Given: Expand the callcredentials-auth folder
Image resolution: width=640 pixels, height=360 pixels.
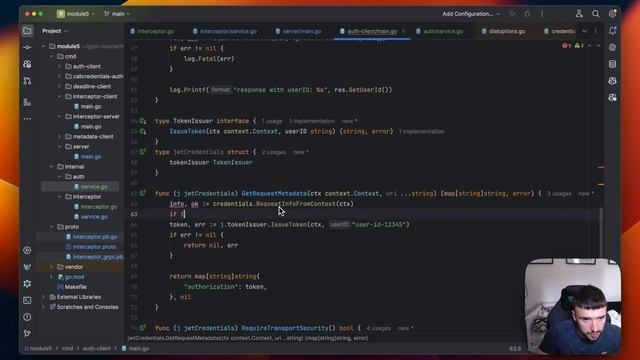Looking at the screenshot, I should click(60, 76).
